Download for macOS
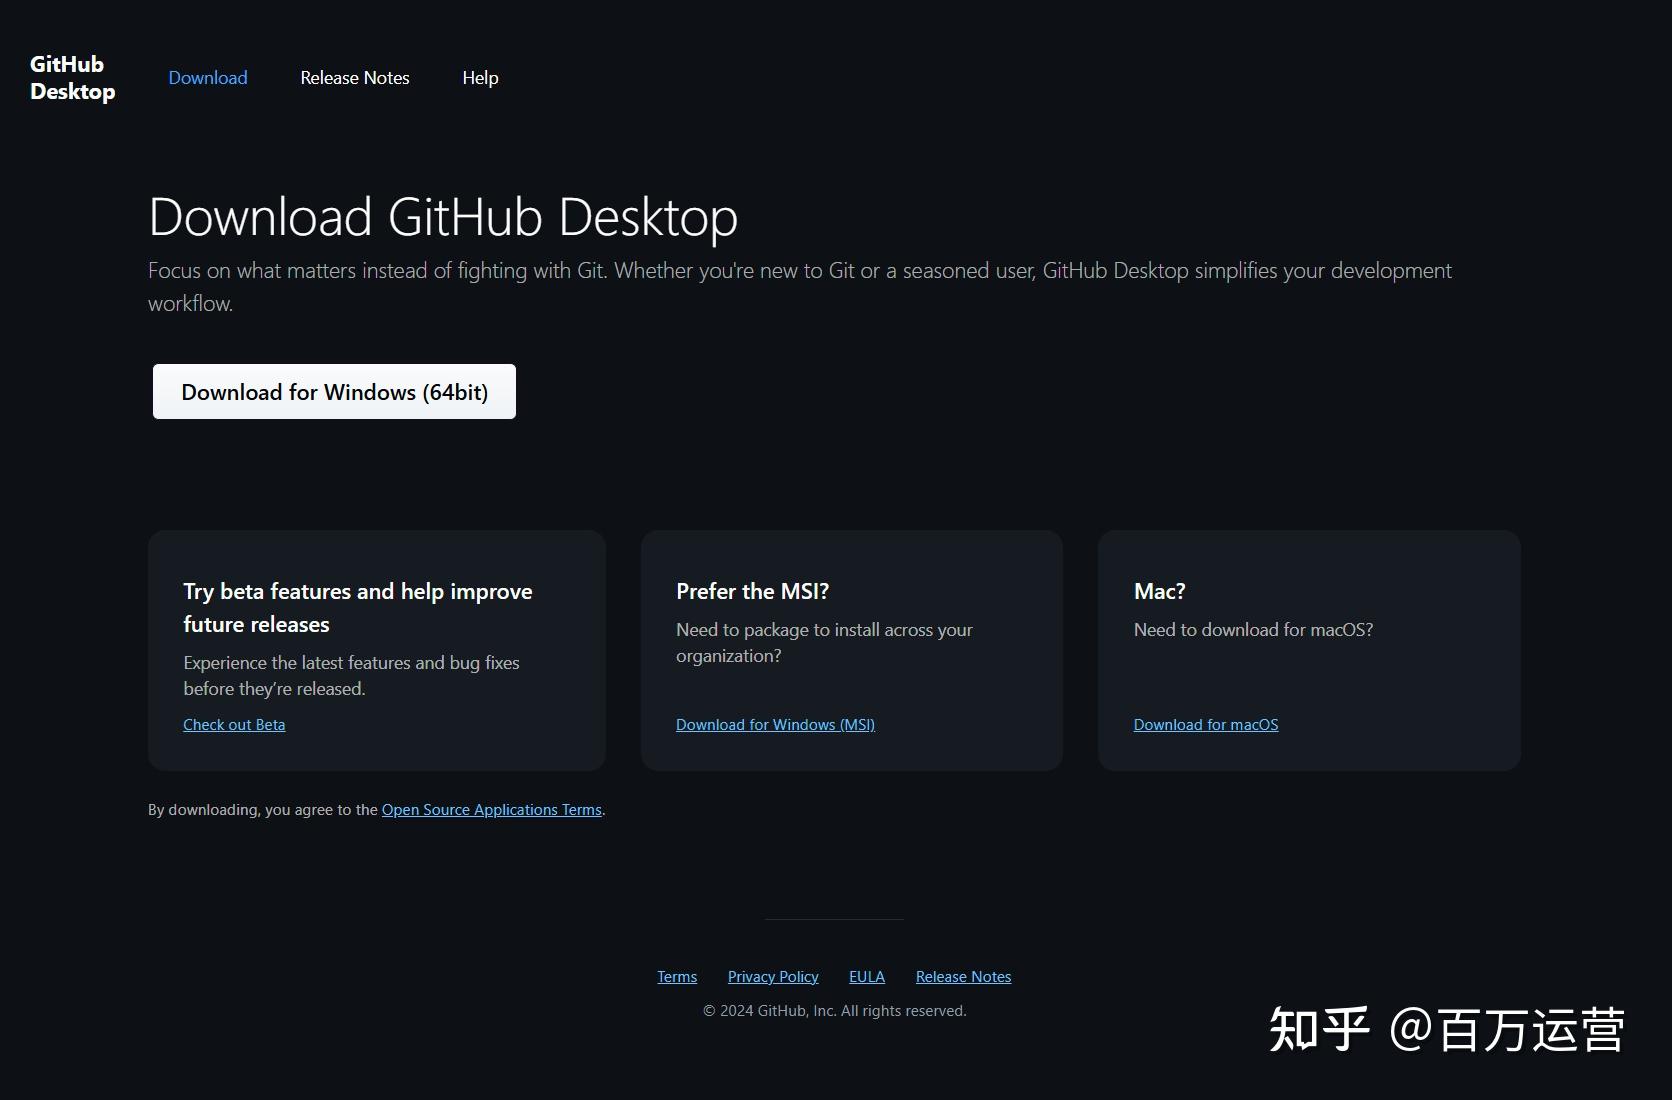 (x=1205, y=724)
